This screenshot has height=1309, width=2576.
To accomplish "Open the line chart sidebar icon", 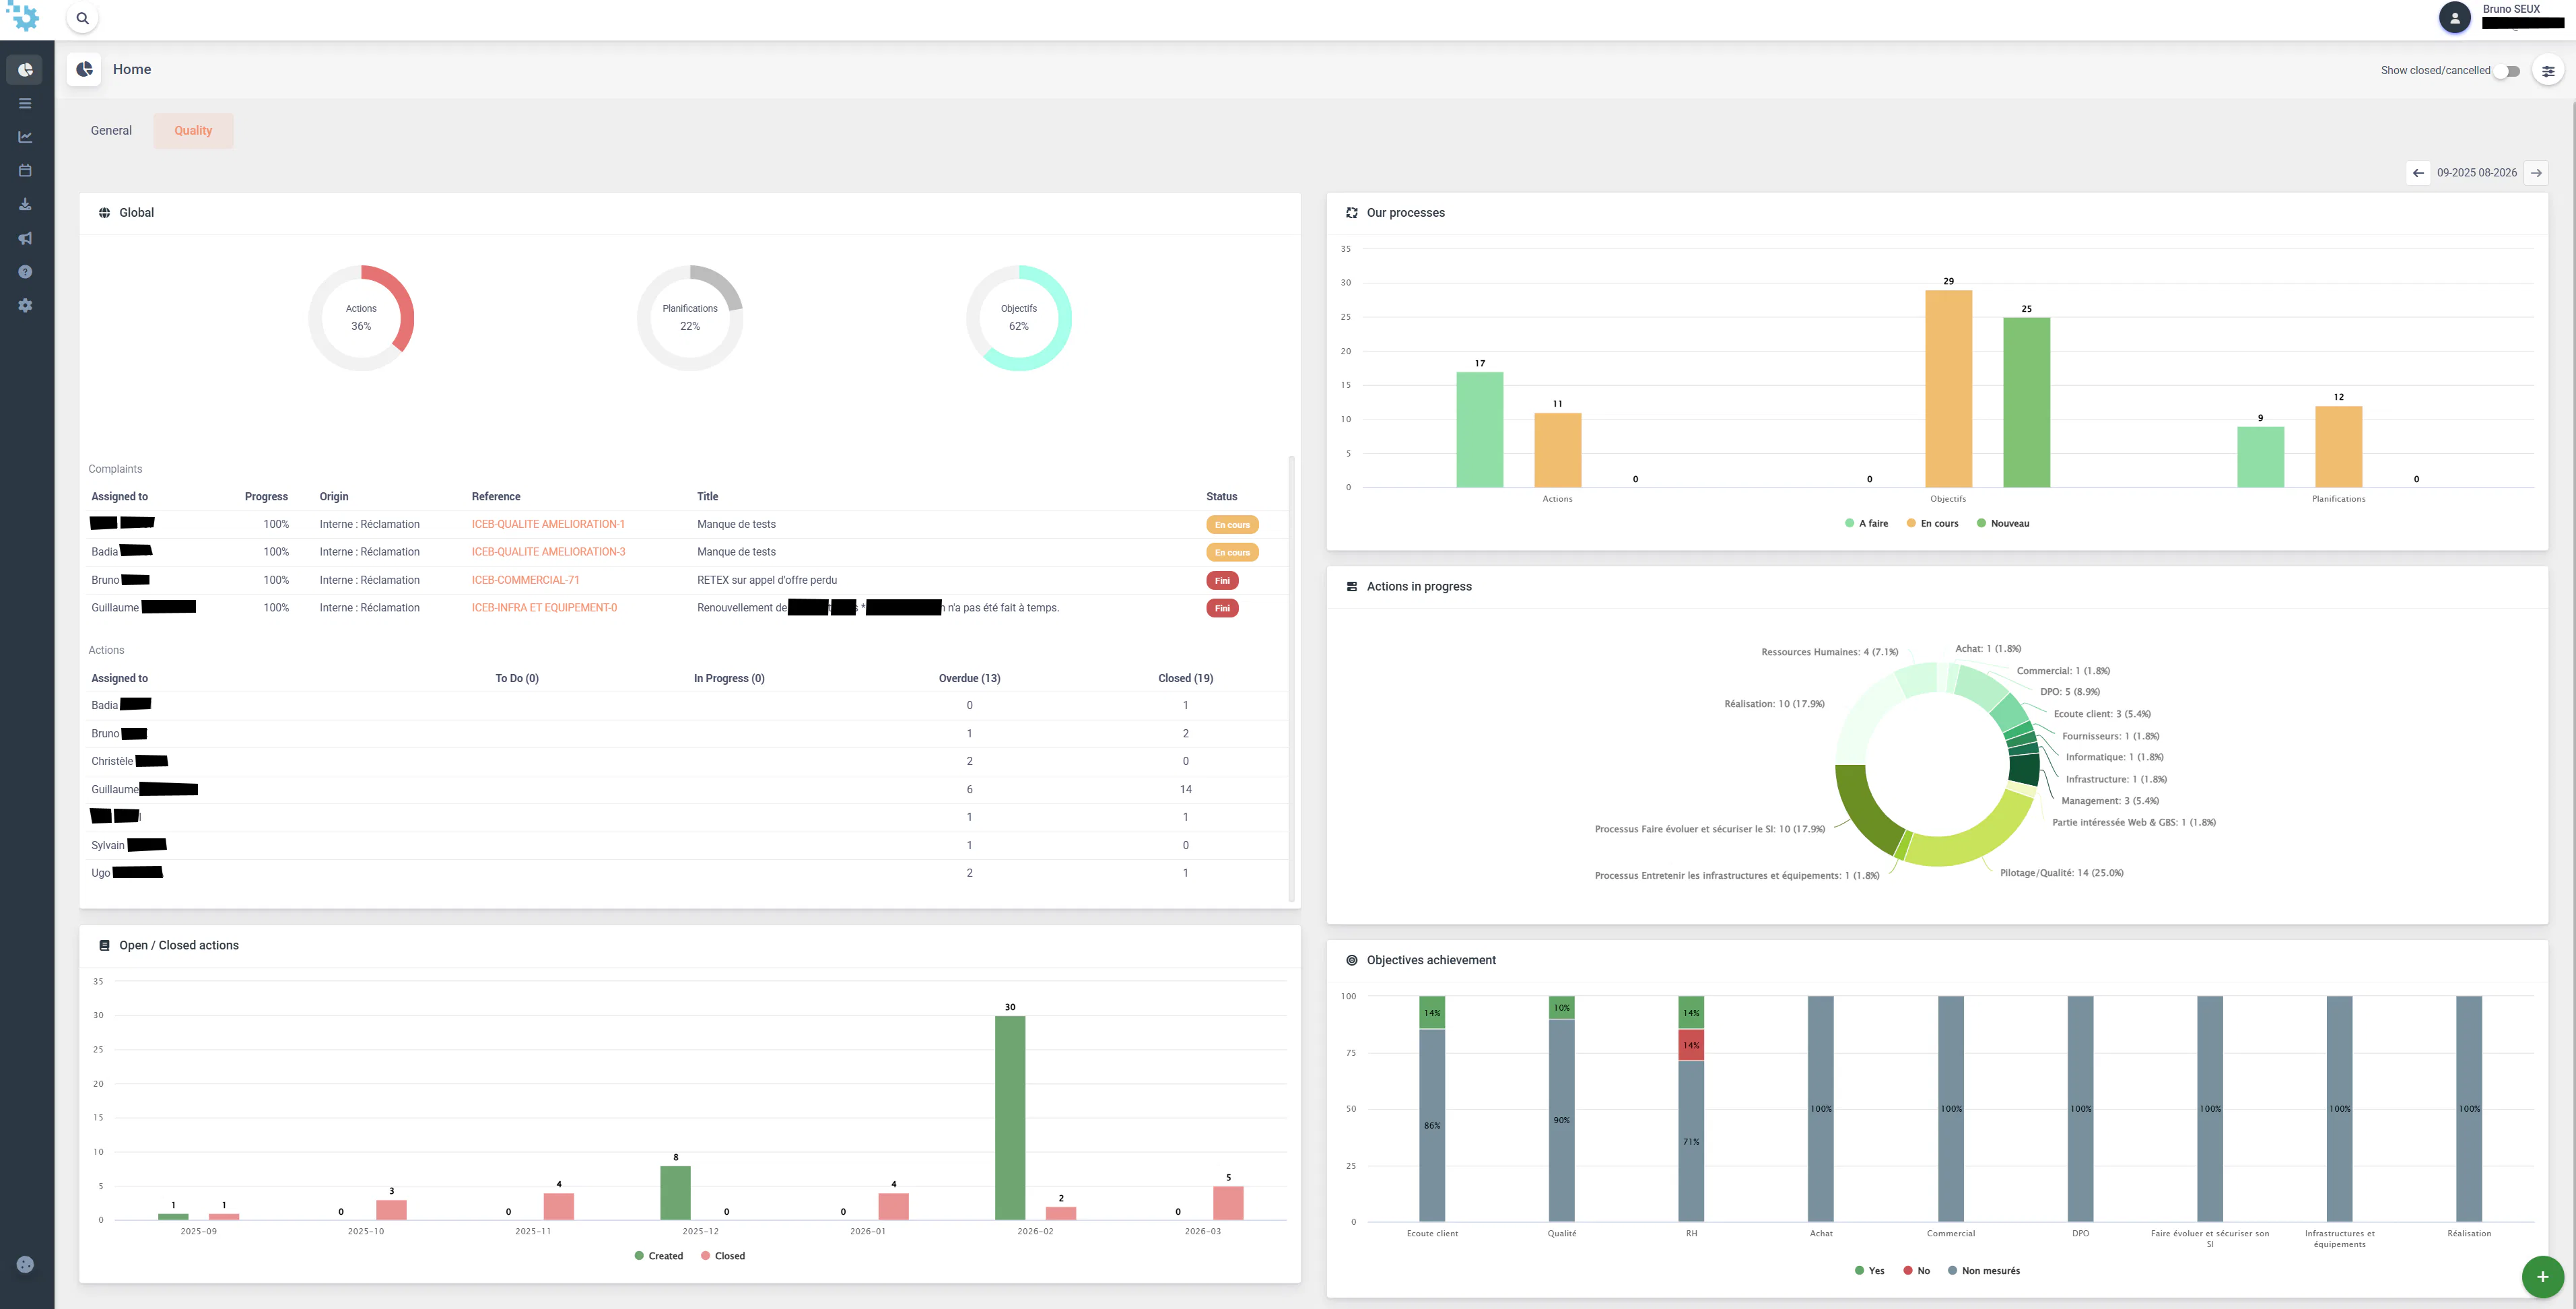I will 25,137.
